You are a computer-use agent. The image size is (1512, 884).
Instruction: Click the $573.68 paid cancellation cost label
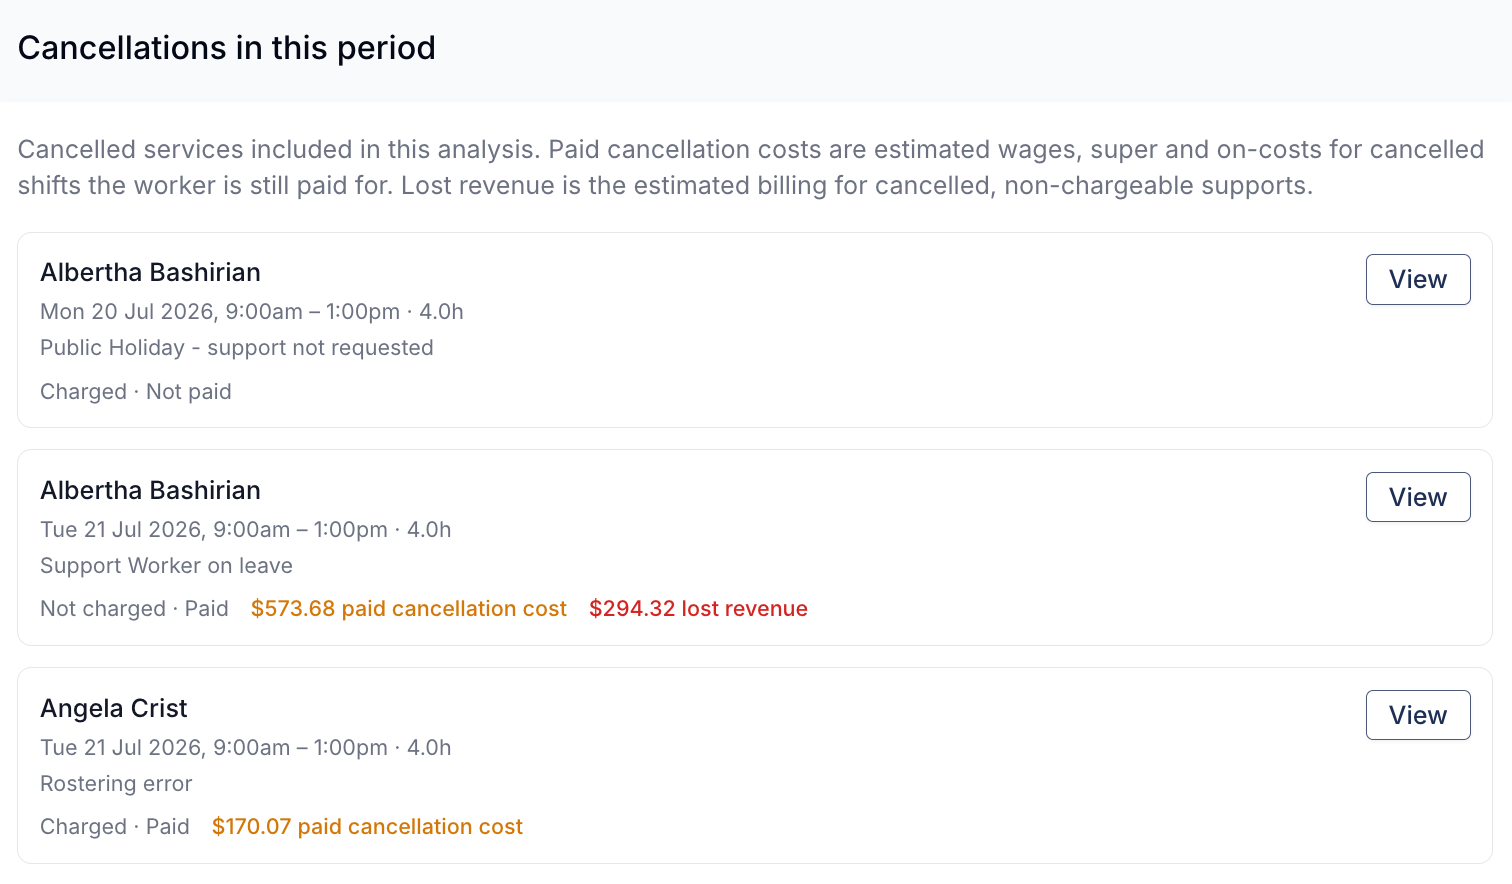point(409,608)
